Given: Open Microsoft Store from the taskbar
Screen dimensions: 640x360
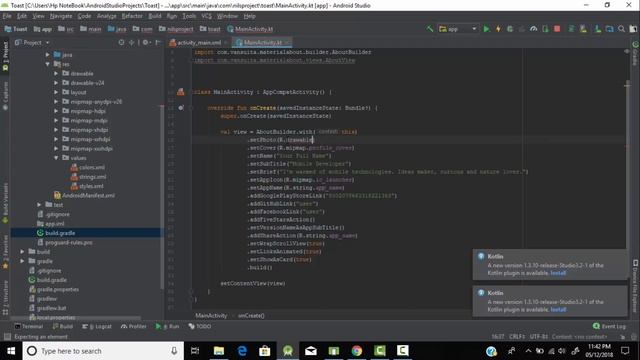Looking at the screenshot, I should (x=265, y=351).
